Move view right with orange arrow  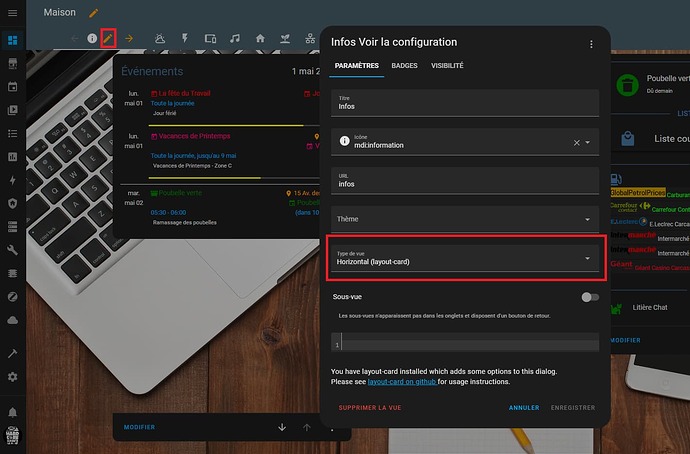[129, 39]
